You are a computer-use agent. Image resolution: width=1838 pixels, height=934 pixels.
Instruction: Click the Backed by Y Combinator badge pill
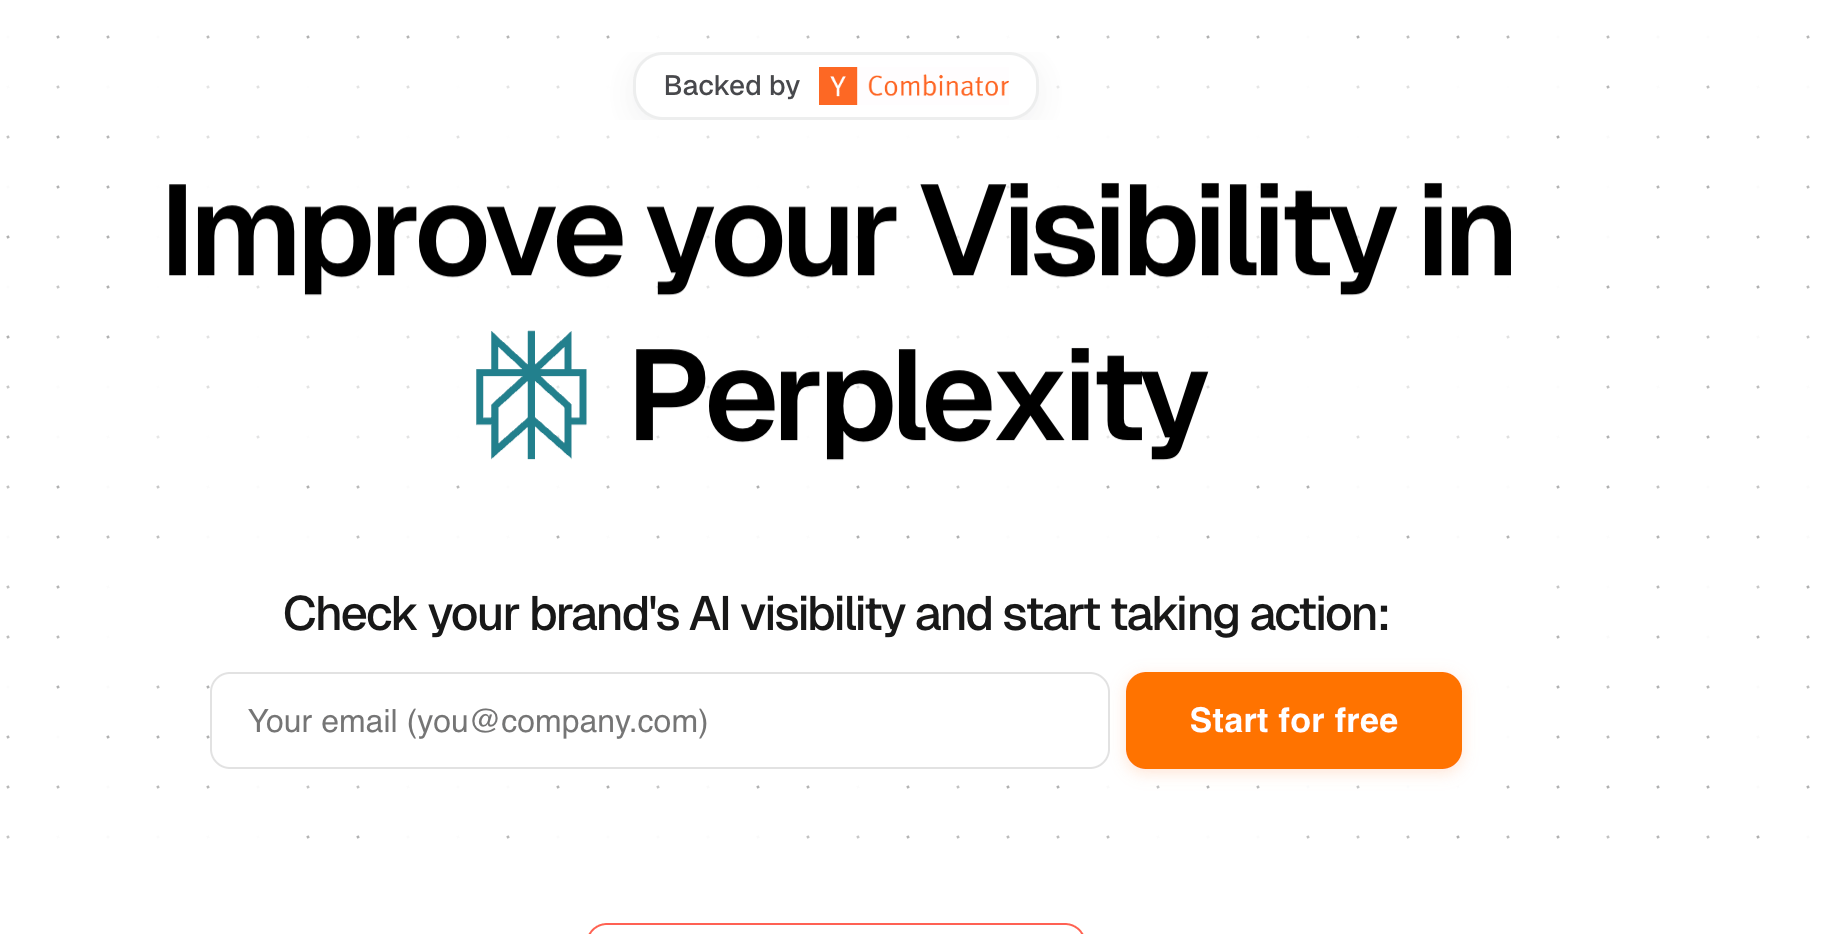[836, 86]
